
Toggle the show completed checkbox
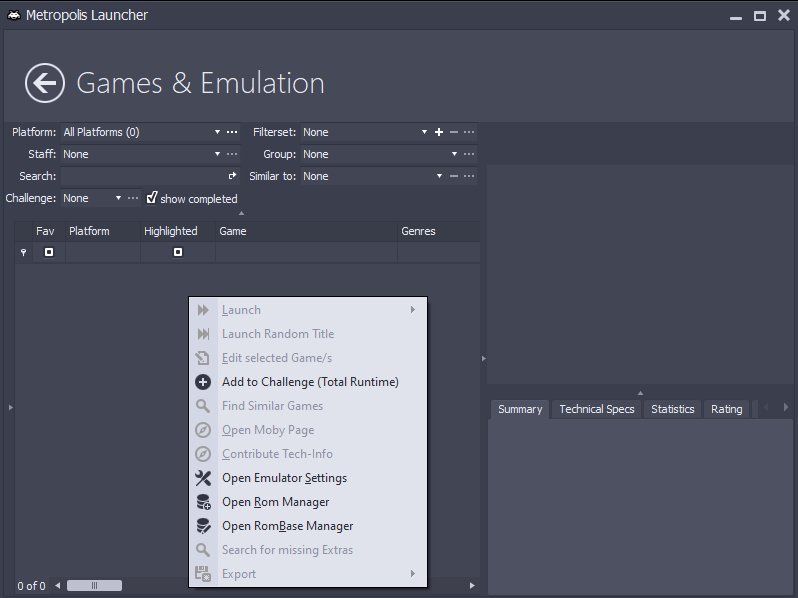tap(152, 197)
